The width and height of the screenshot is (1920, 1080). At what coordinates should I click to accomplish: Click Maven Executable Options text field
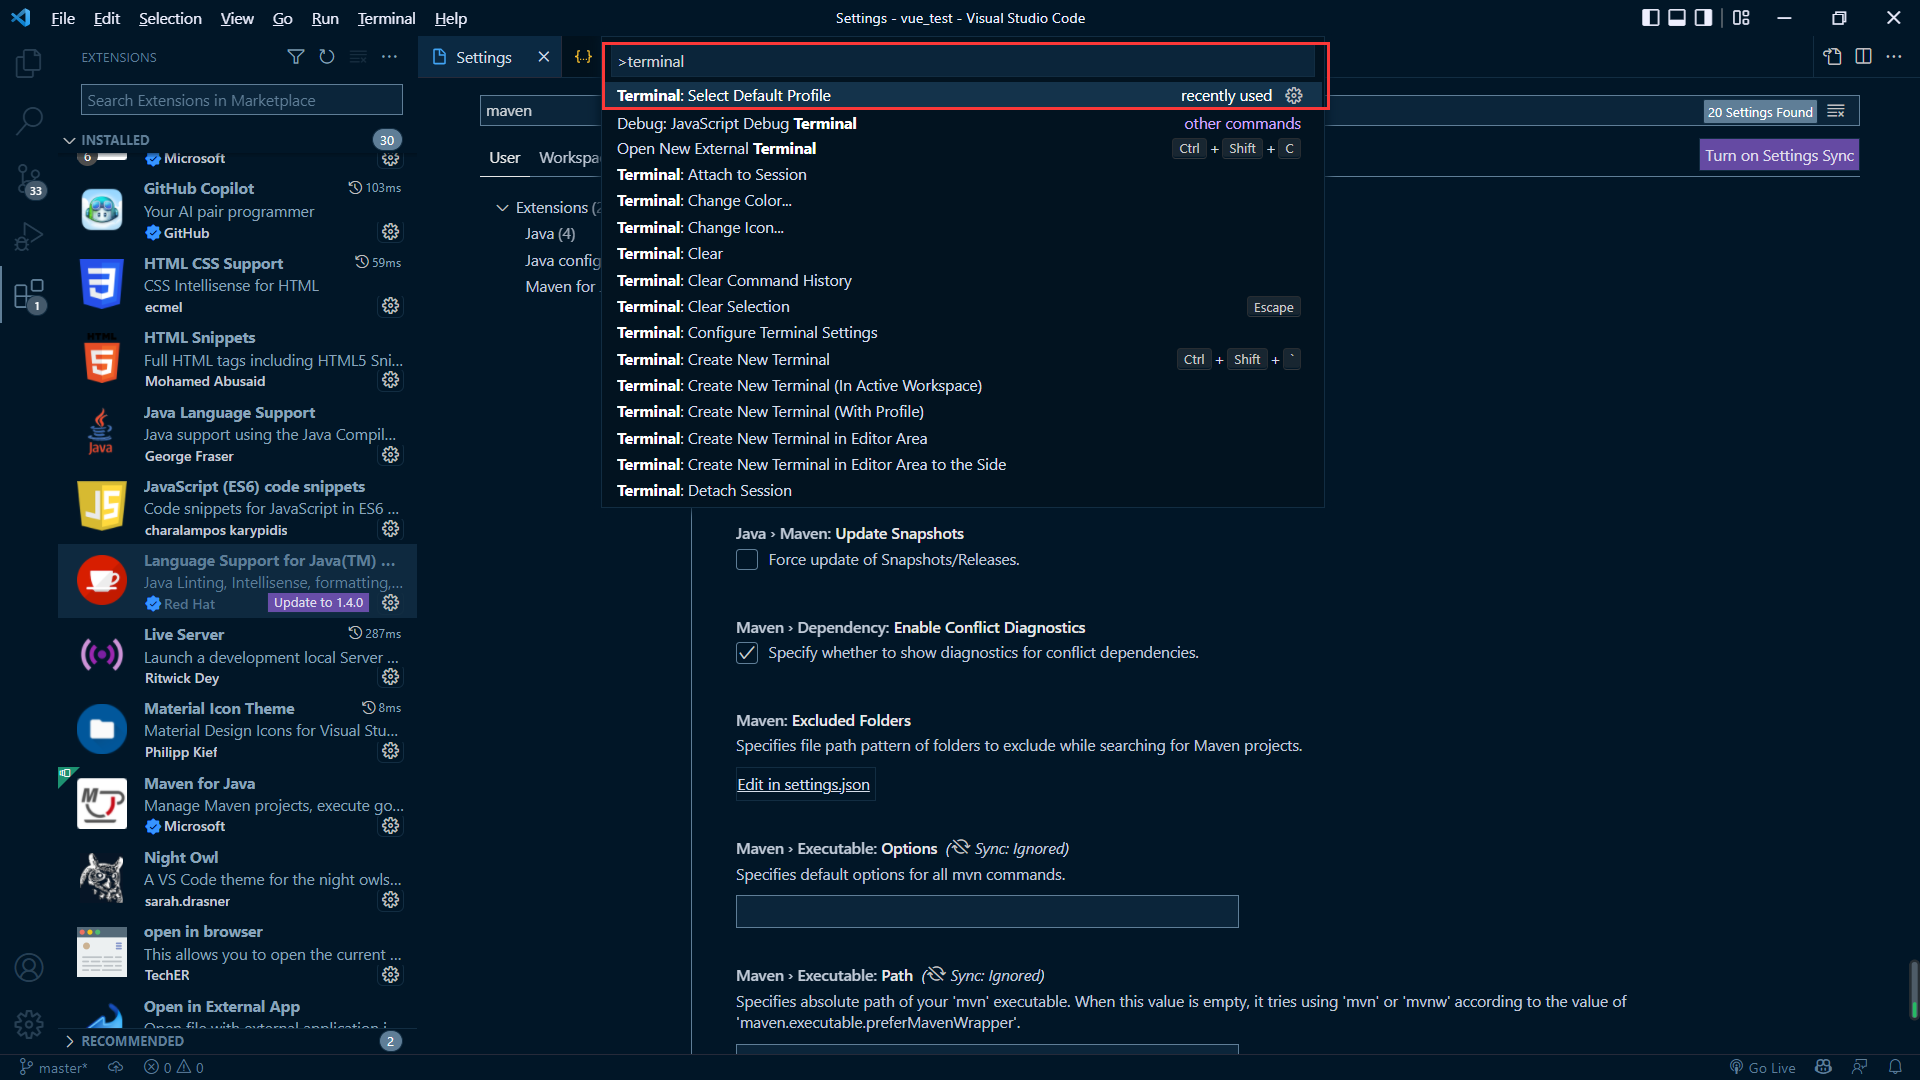(x=987, y=911)
